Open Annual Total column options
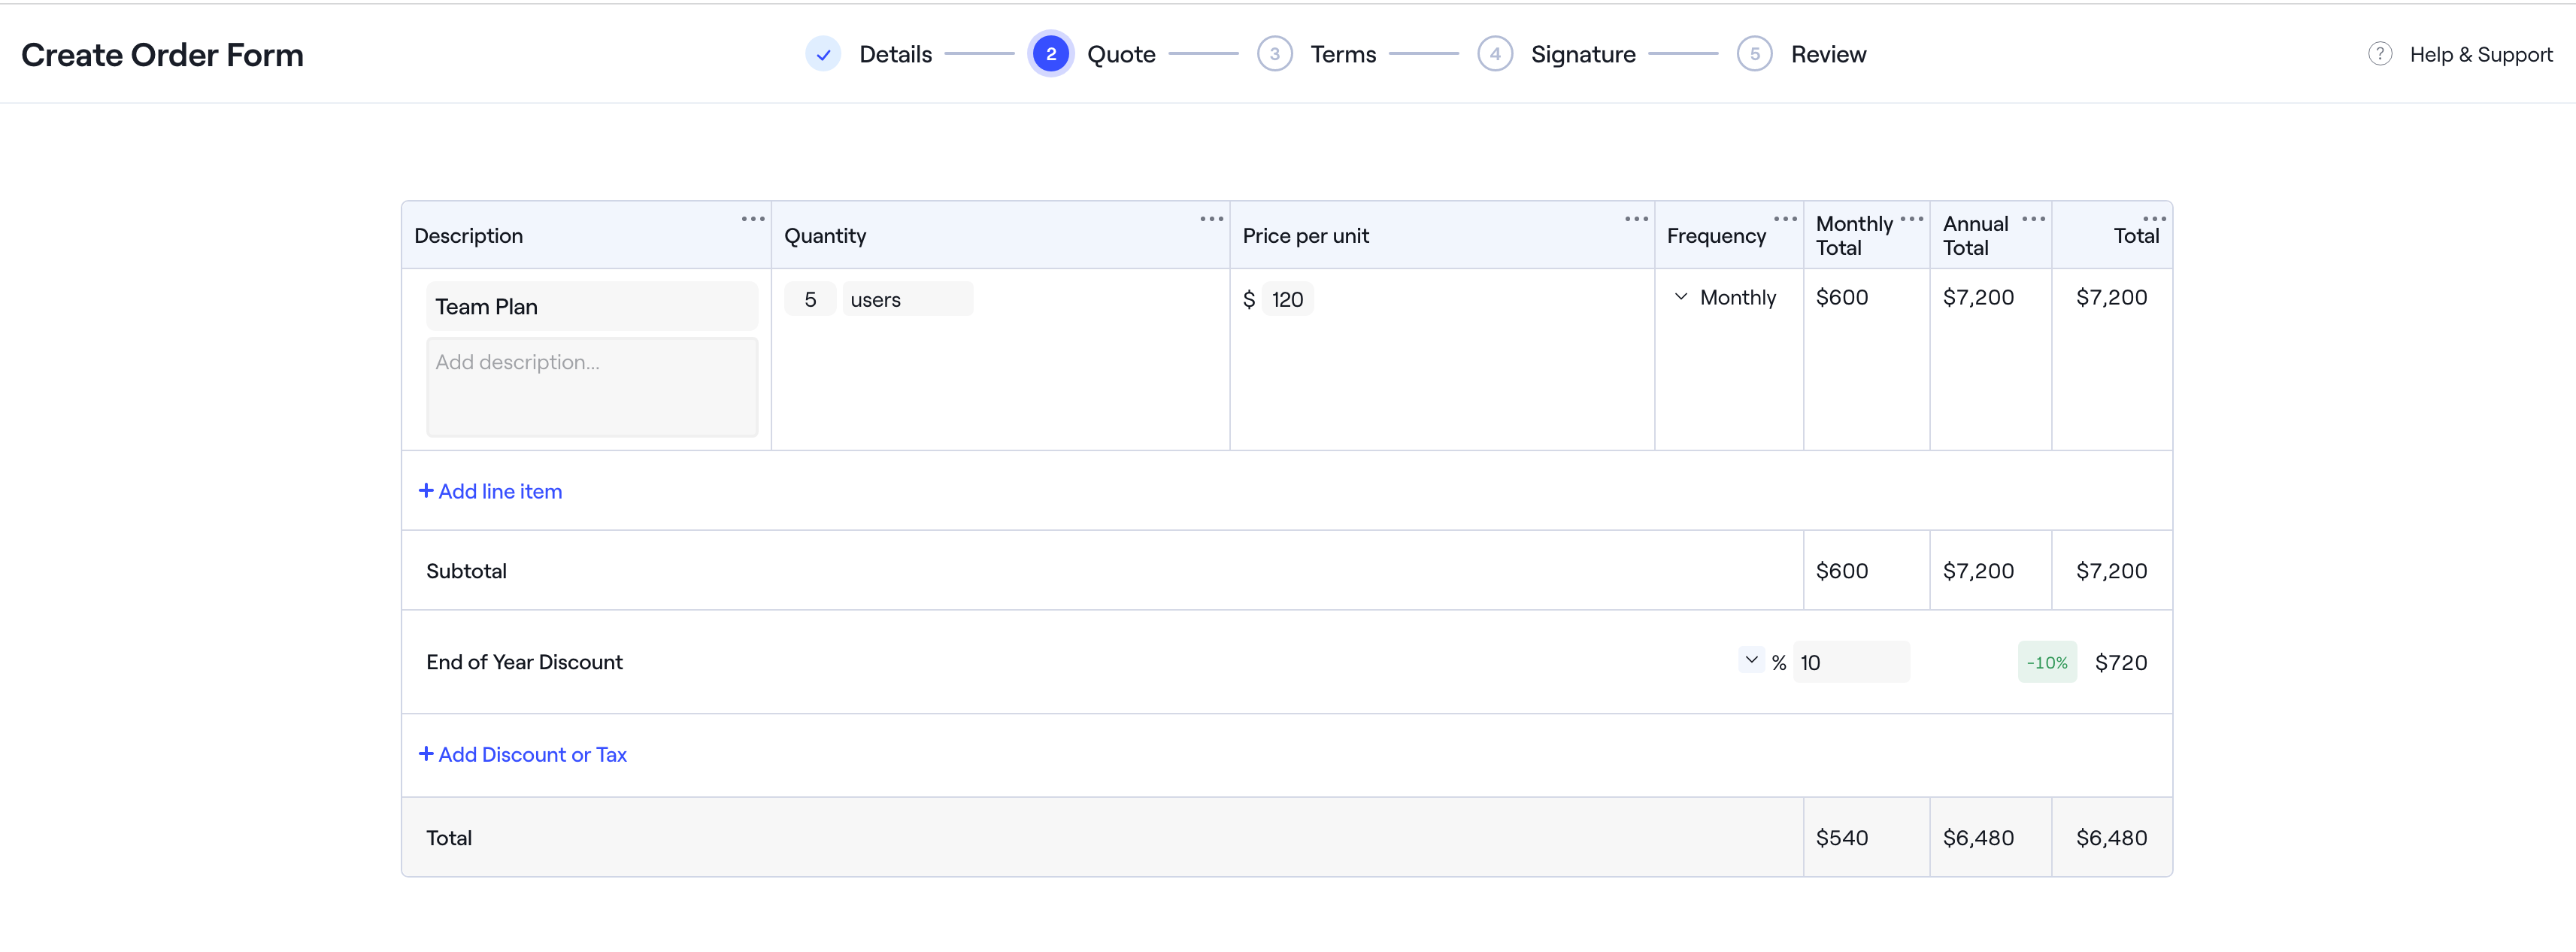2576x952 pixels. coord(2033,218)
